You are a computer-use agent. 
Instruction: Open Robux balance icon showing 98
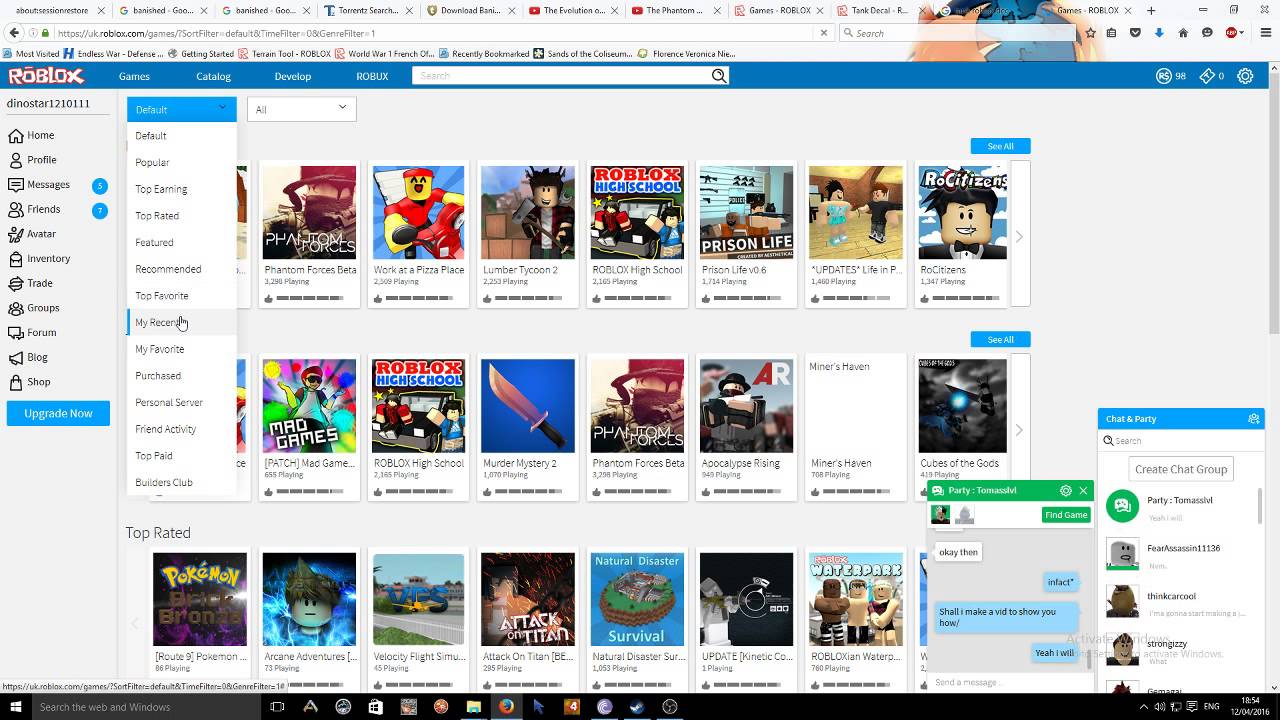1163,76
